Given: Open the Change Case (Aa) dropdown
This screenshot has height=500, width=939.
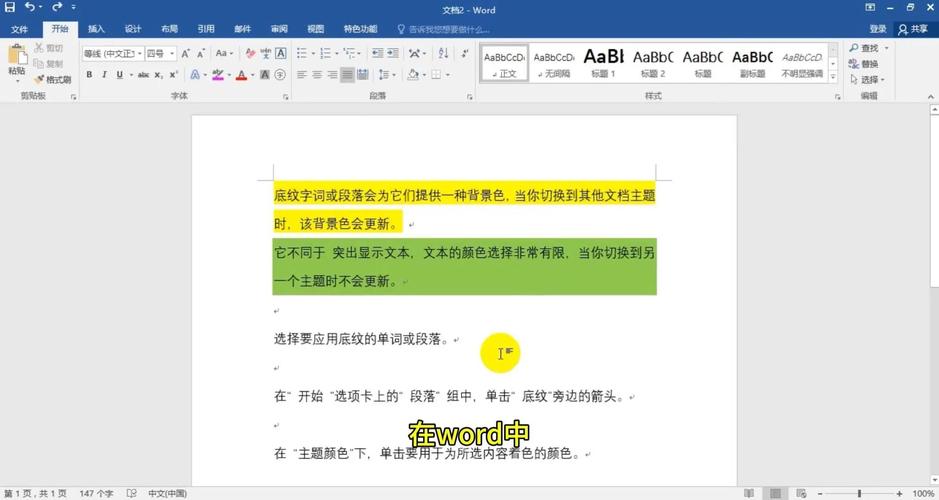Looking at the screenshot, I should click(225, 53).
